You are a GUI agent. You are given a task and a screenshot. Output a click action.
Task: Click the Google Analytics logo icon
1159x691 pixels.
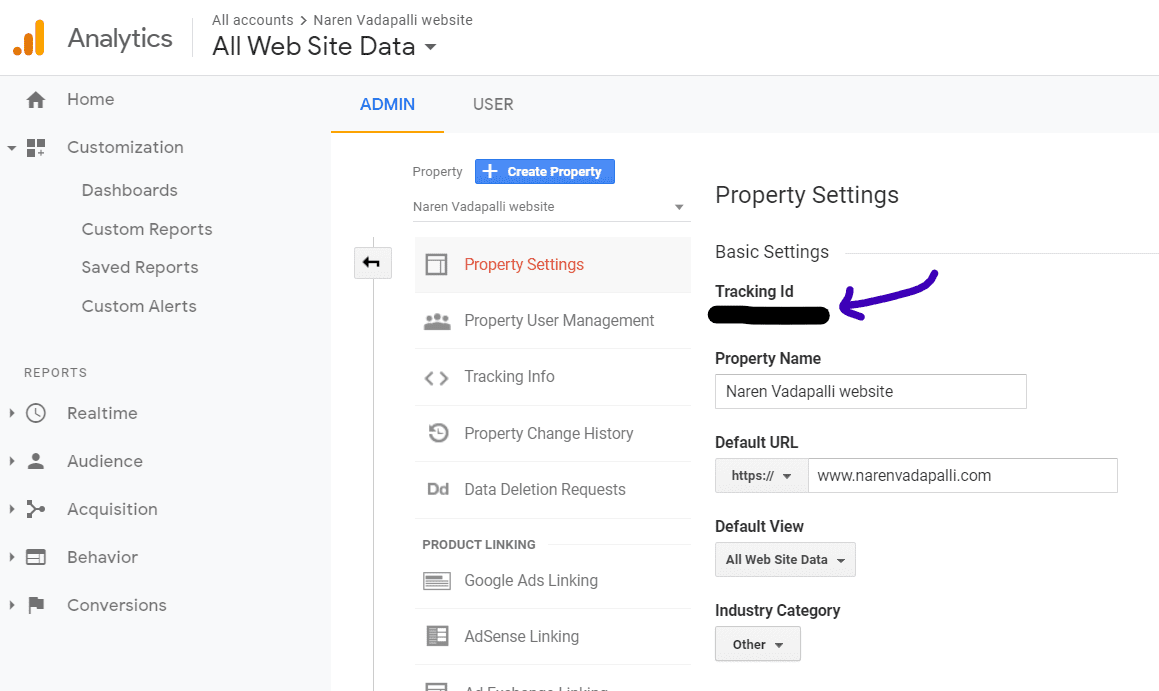[29, 38]
